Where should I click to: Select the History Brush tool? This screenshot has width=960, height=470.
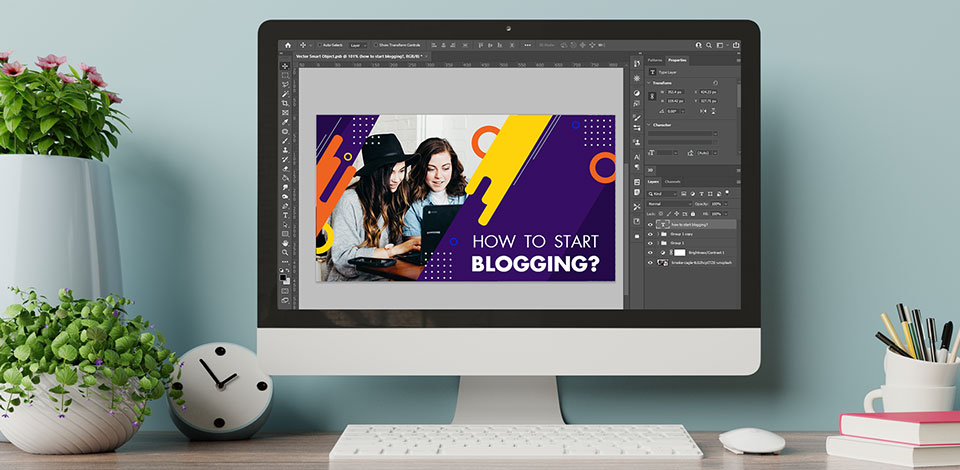coord(285,159)
